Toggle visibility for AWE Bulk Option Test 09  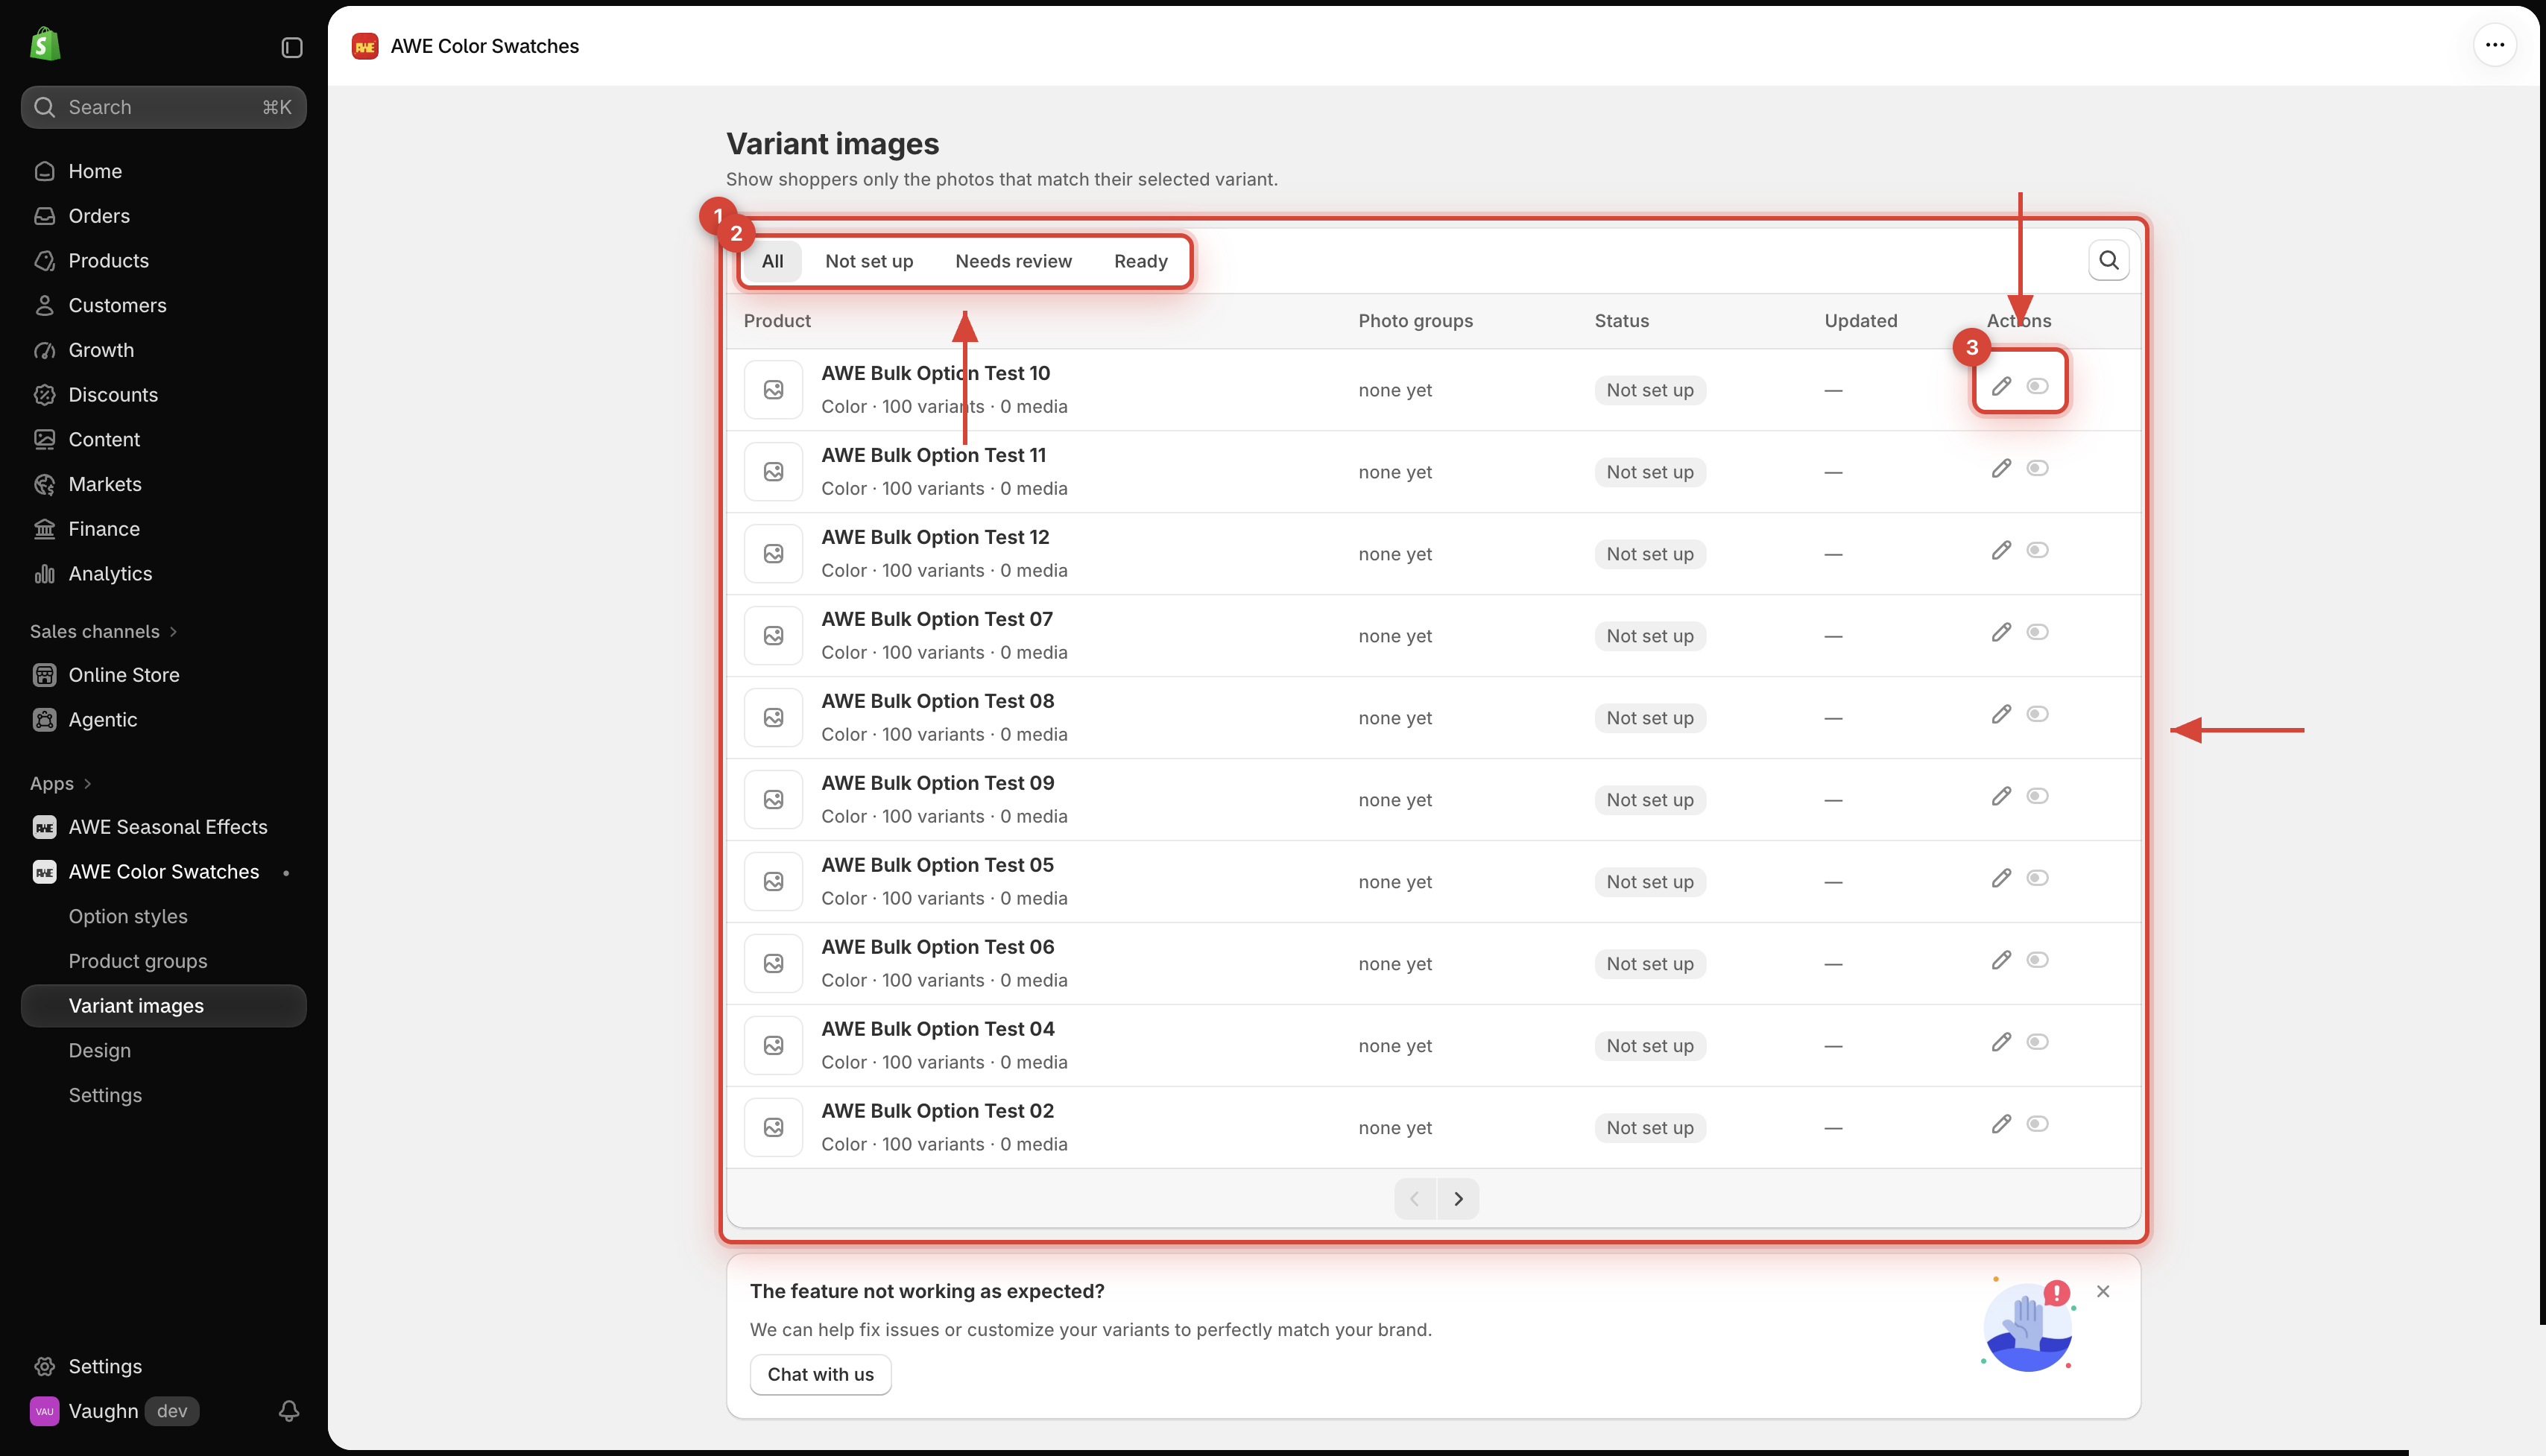2037,796
